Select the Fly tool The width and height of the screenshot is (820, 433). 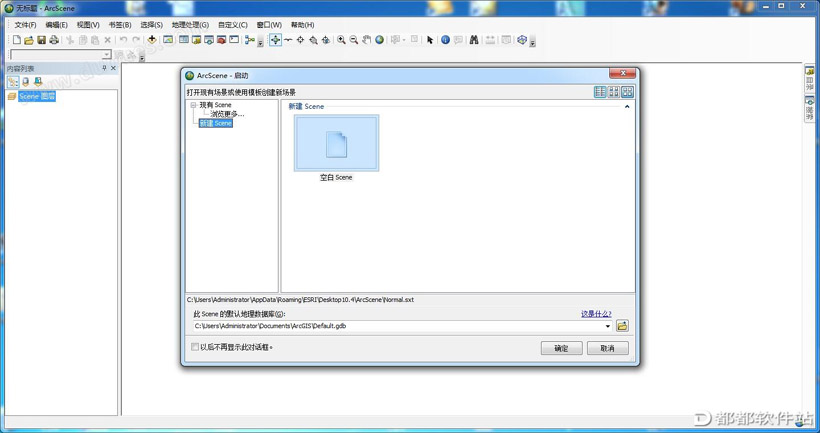288,40
